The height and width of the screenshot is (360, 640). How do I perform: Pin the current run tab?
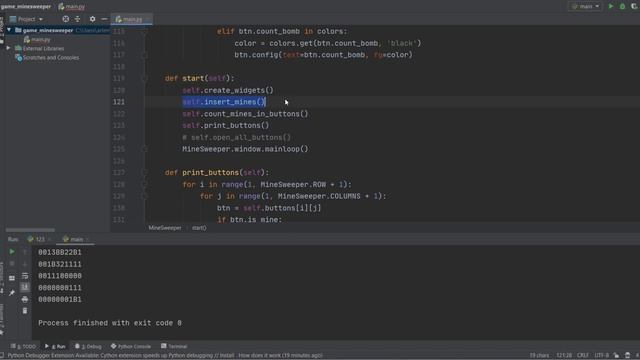[x=12, y=293]
